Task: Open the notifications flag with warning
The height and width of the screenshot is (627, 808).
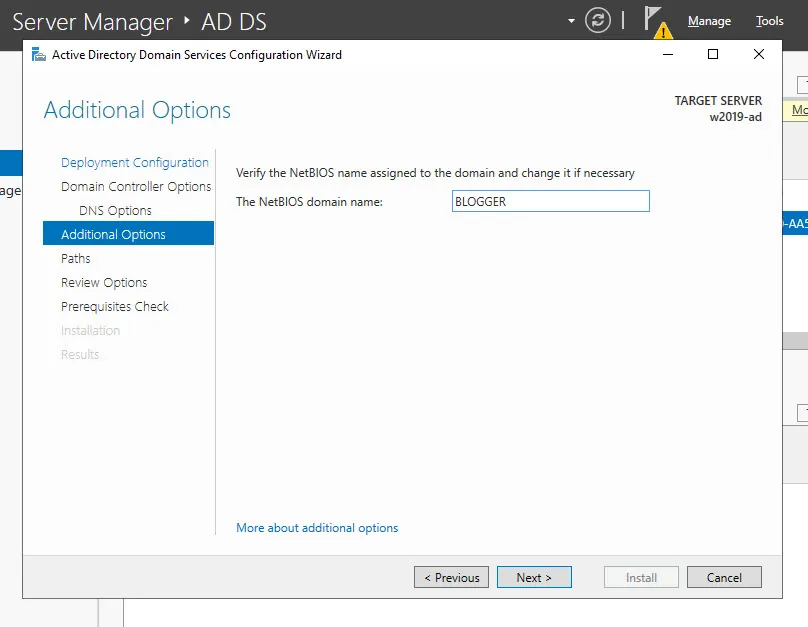Action: 655,20
